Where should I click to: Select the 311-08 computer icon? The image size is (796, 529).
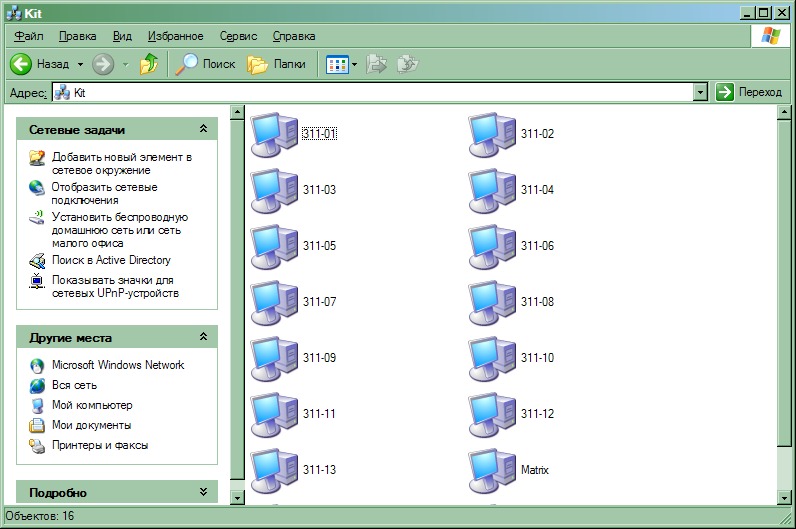coord(492,302)
